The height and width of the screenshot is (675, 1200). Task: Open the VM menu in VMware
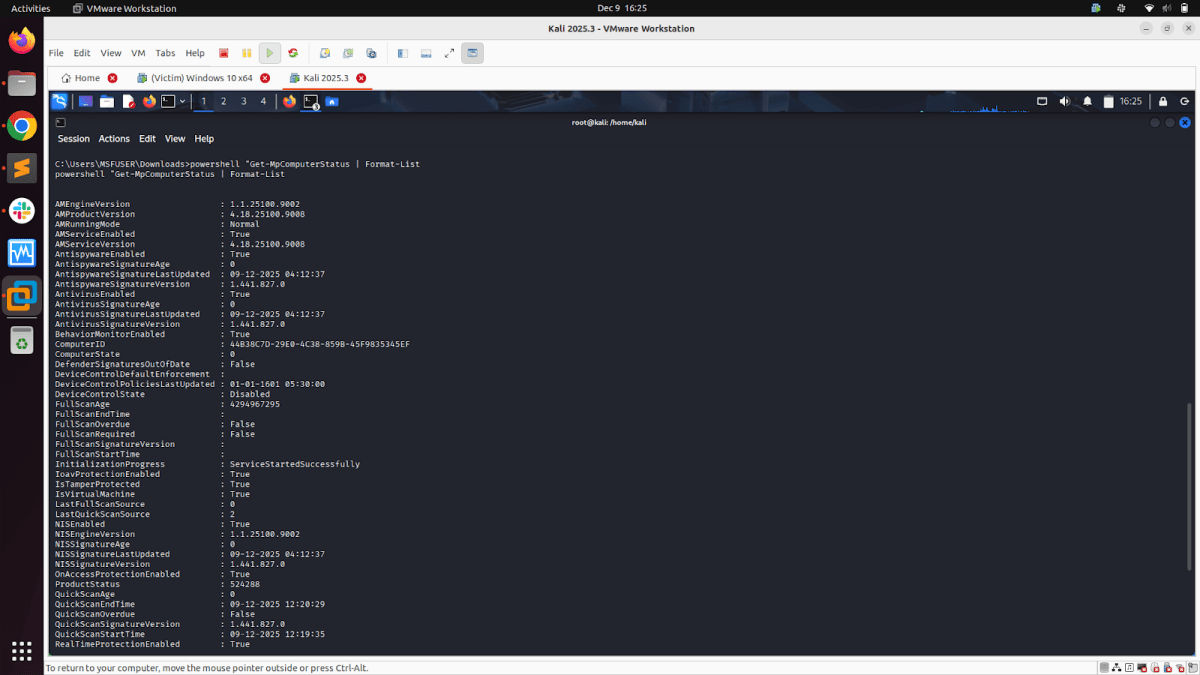point(138,53)
